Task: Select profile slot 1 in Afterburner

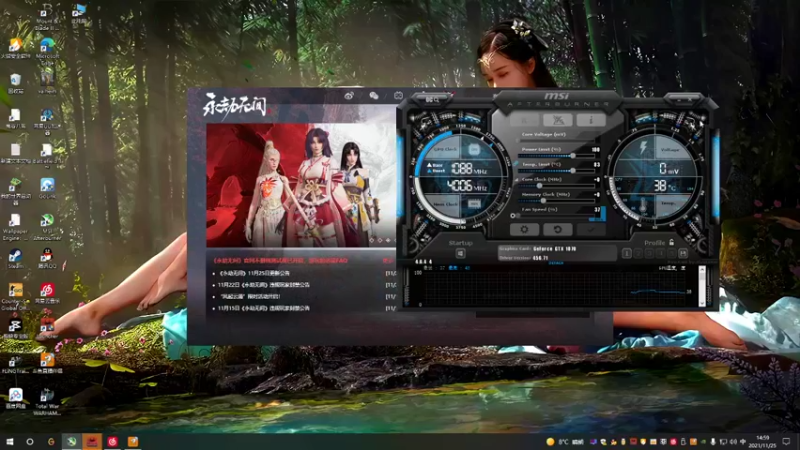Action: pyautogui.click(x=627, y=253)
